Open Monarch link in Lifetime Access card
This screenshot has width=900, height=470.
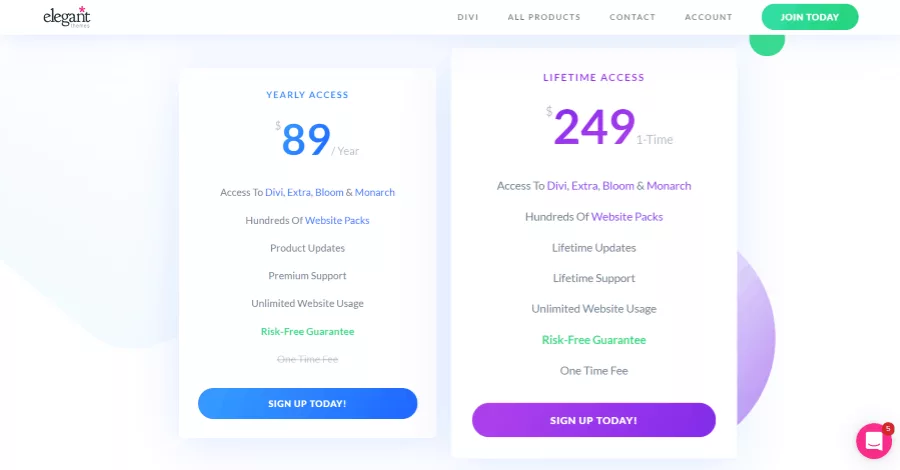(x=669, y=186)
